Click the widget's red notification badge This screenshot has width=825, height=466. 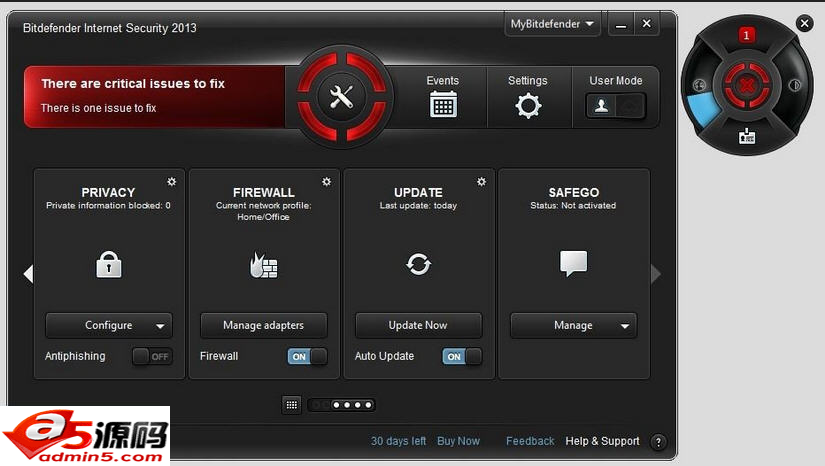pos(746,35)
